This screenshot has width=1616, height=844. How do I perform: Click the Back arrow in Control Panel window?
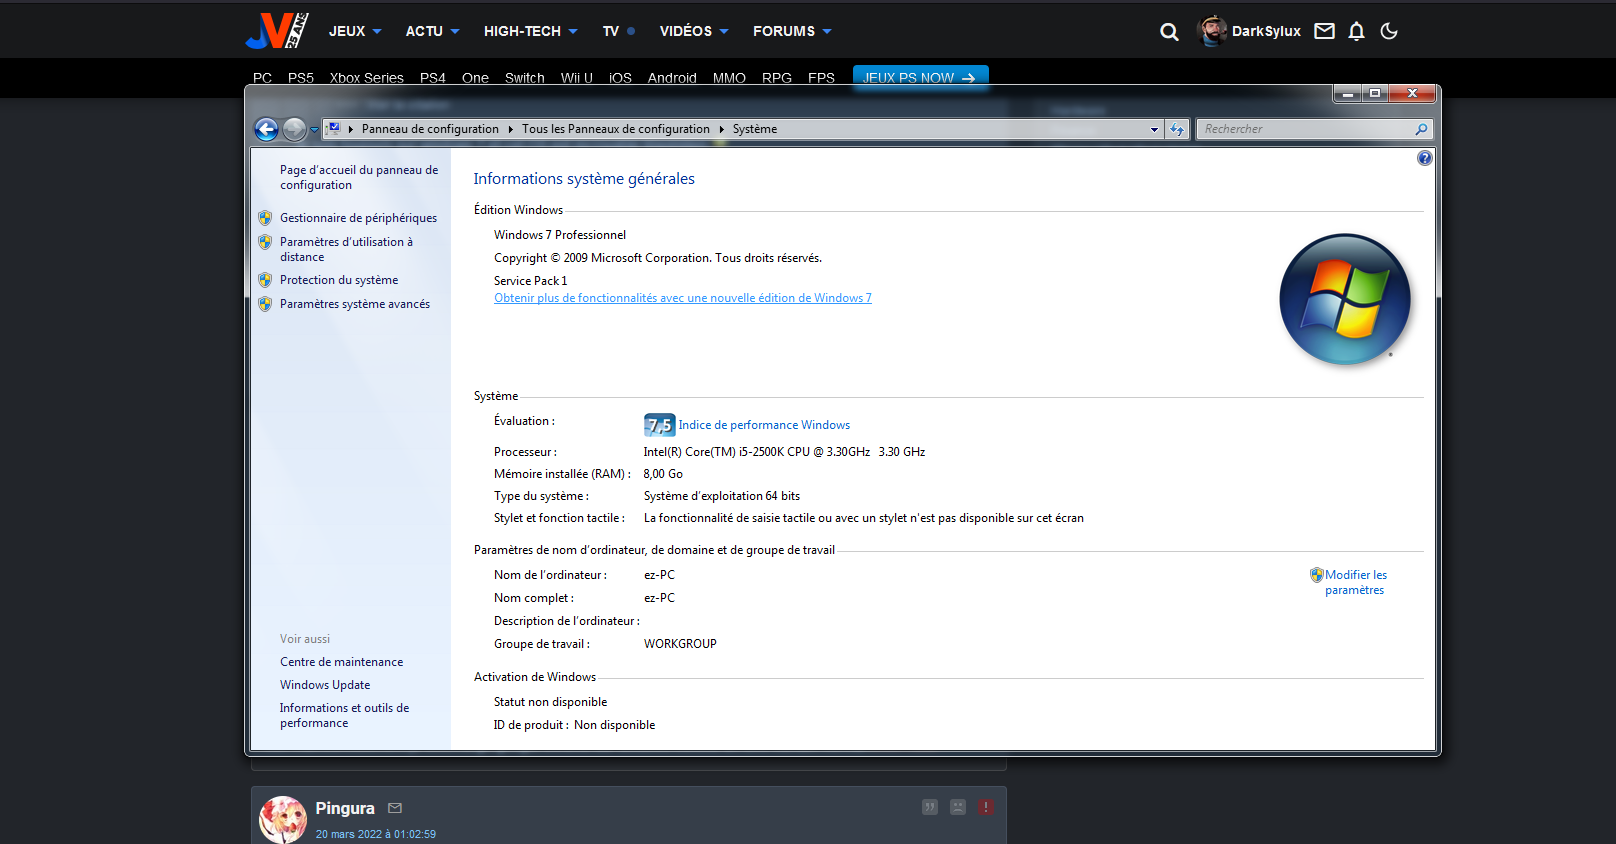(266, 129)
